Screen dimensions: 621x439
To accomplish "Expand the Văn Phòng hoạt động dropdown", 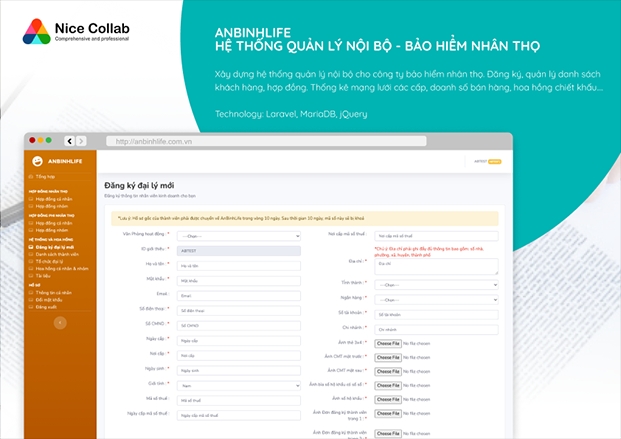I will (x=238, y=236).
